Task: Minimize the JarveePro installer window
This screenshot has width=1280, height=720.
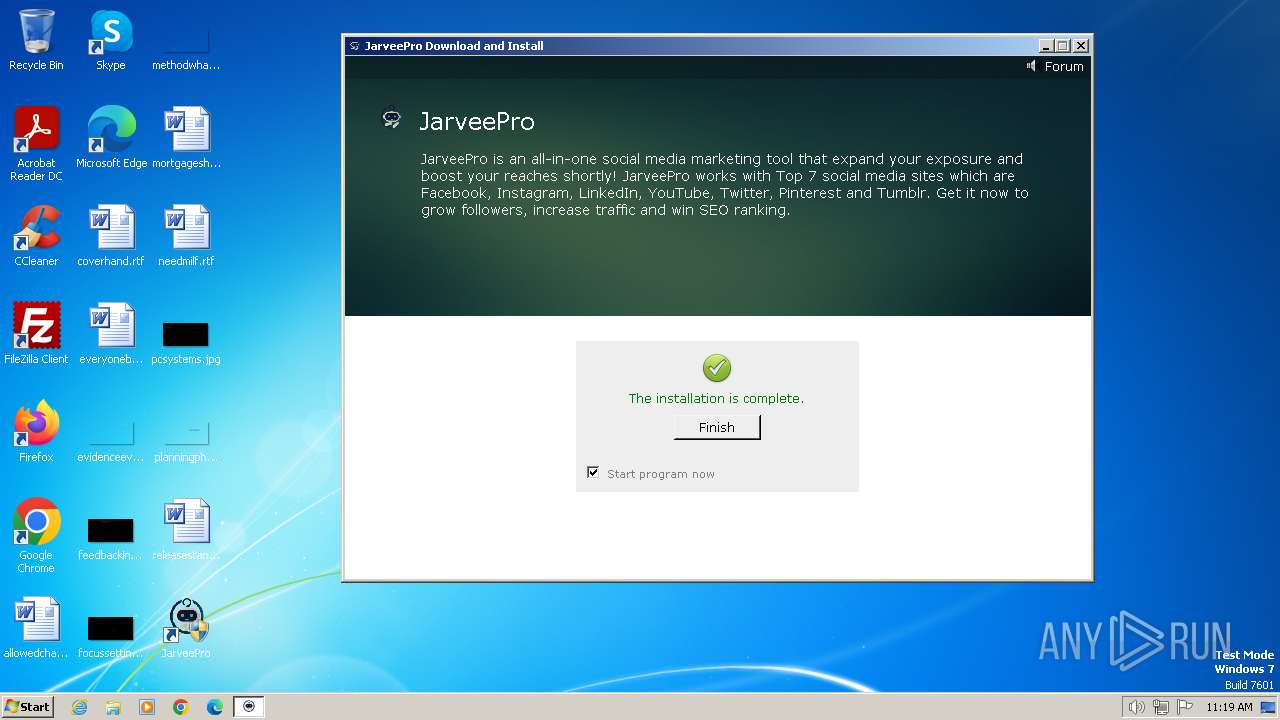Action: [1046, 46]
